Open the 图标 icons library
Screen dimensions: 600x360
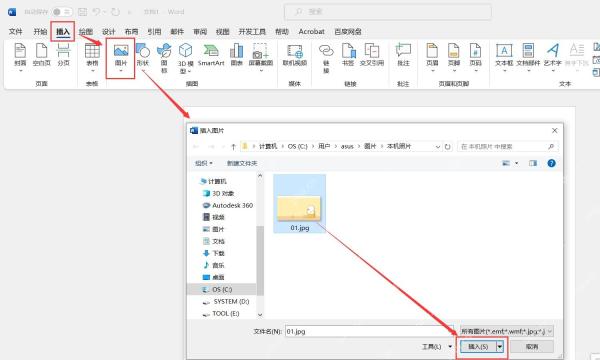coord(164,58)
